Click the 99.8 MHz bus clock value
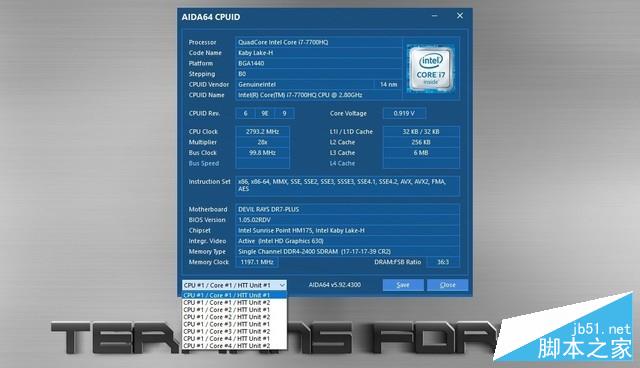 click(x=262, y=153)
